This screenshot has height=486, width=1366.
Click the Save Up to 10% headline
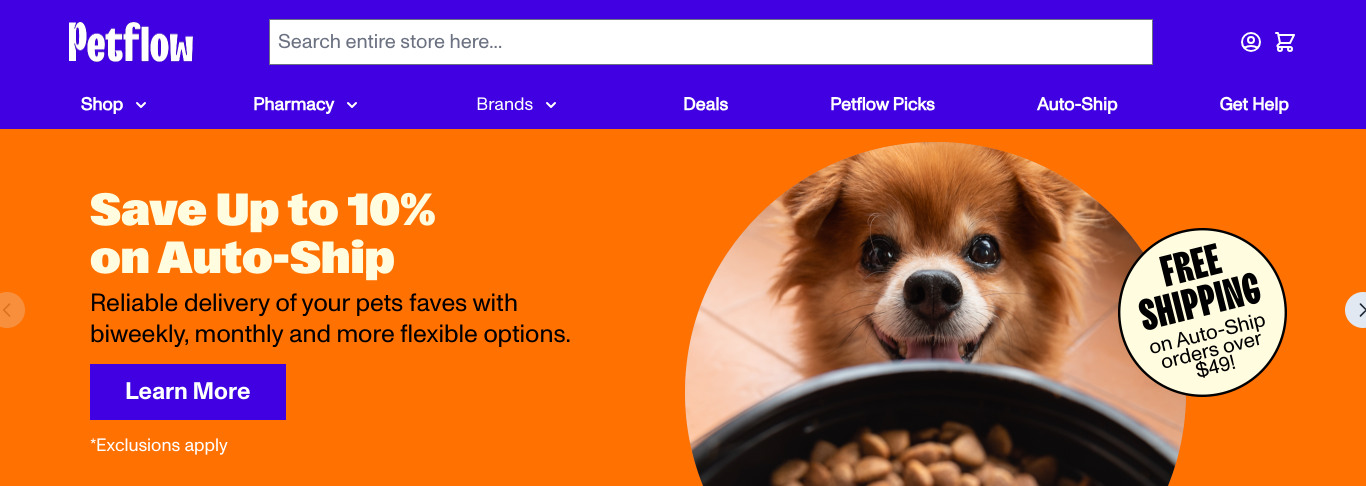point(262,234)
